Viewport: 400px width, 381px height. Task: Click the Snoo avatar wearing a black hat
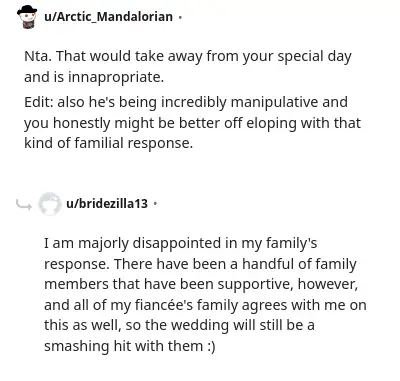click(x=27, y=17)
